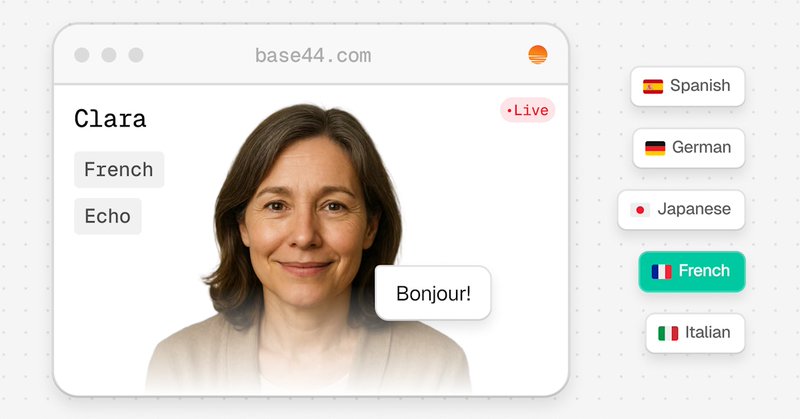Pick the Japanese language option
Viewport: 800px width, 419px height.
(681, 210)
